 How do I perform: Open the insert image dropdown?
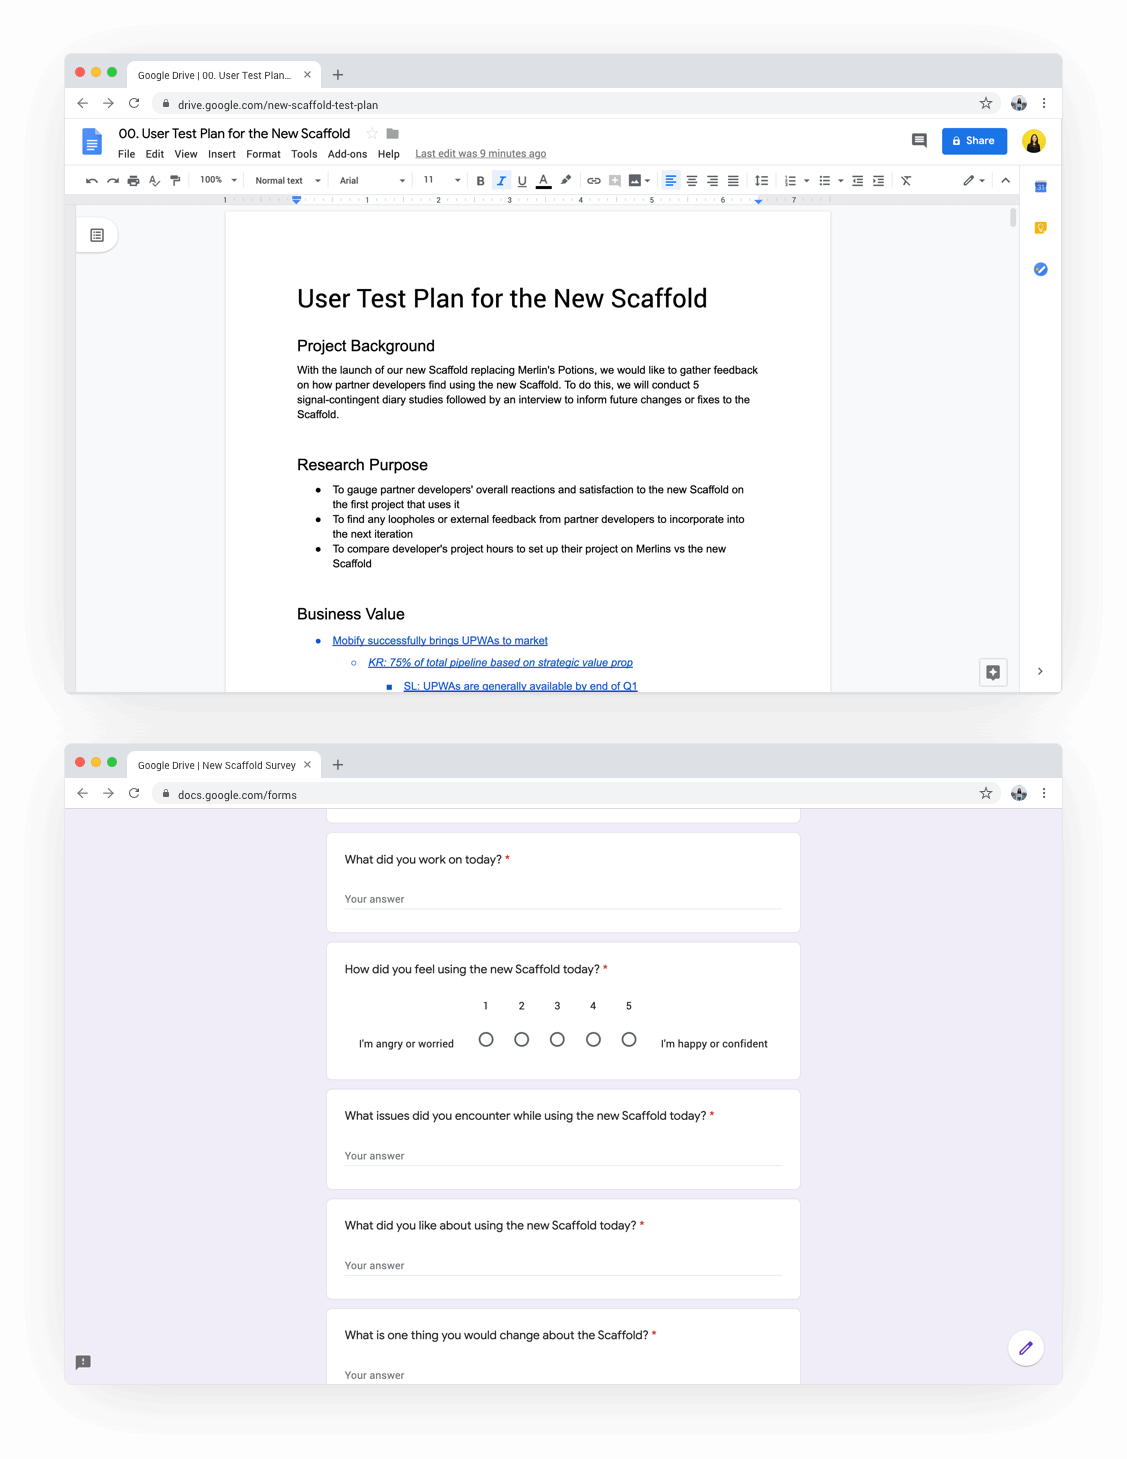tap(639, 181)
